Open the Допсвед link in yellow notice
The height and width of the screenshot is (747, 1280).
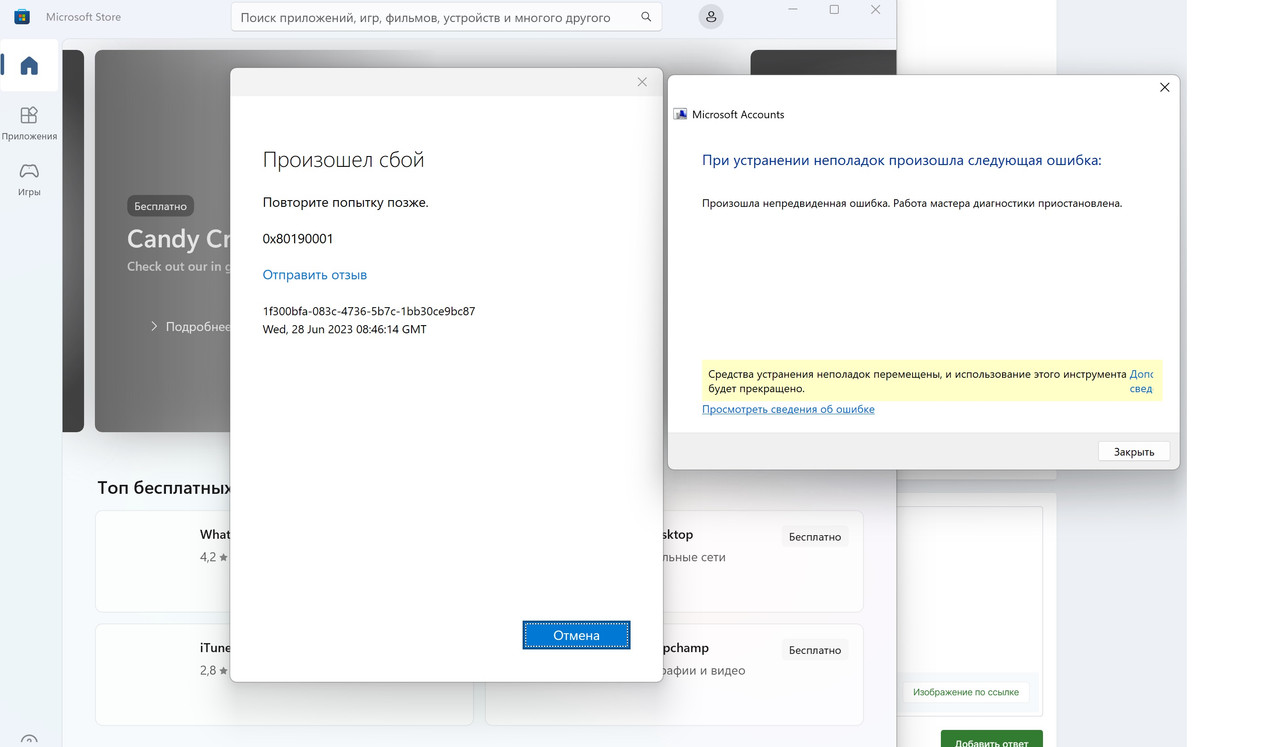pyautogui.click(x=1141, y=381)
